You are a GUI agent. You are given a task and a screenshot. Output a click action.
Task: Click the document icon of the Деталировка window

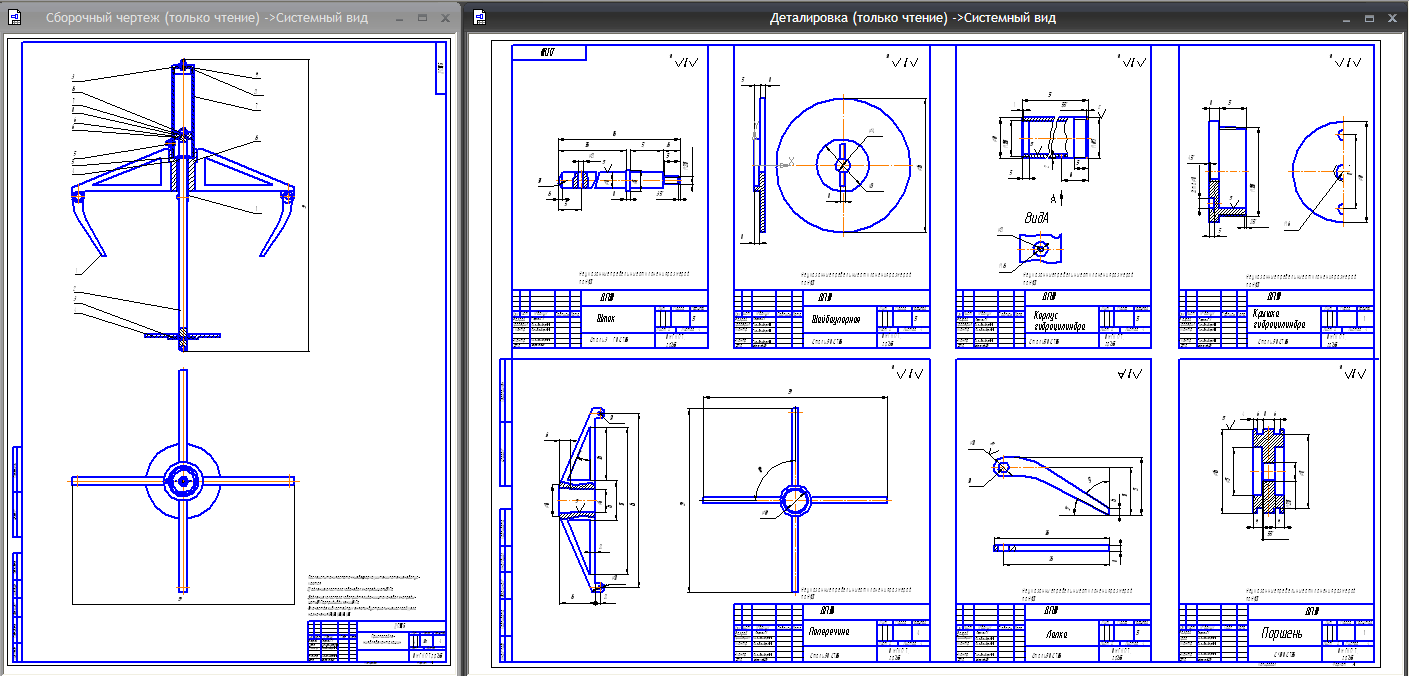[x=480, y=18]
